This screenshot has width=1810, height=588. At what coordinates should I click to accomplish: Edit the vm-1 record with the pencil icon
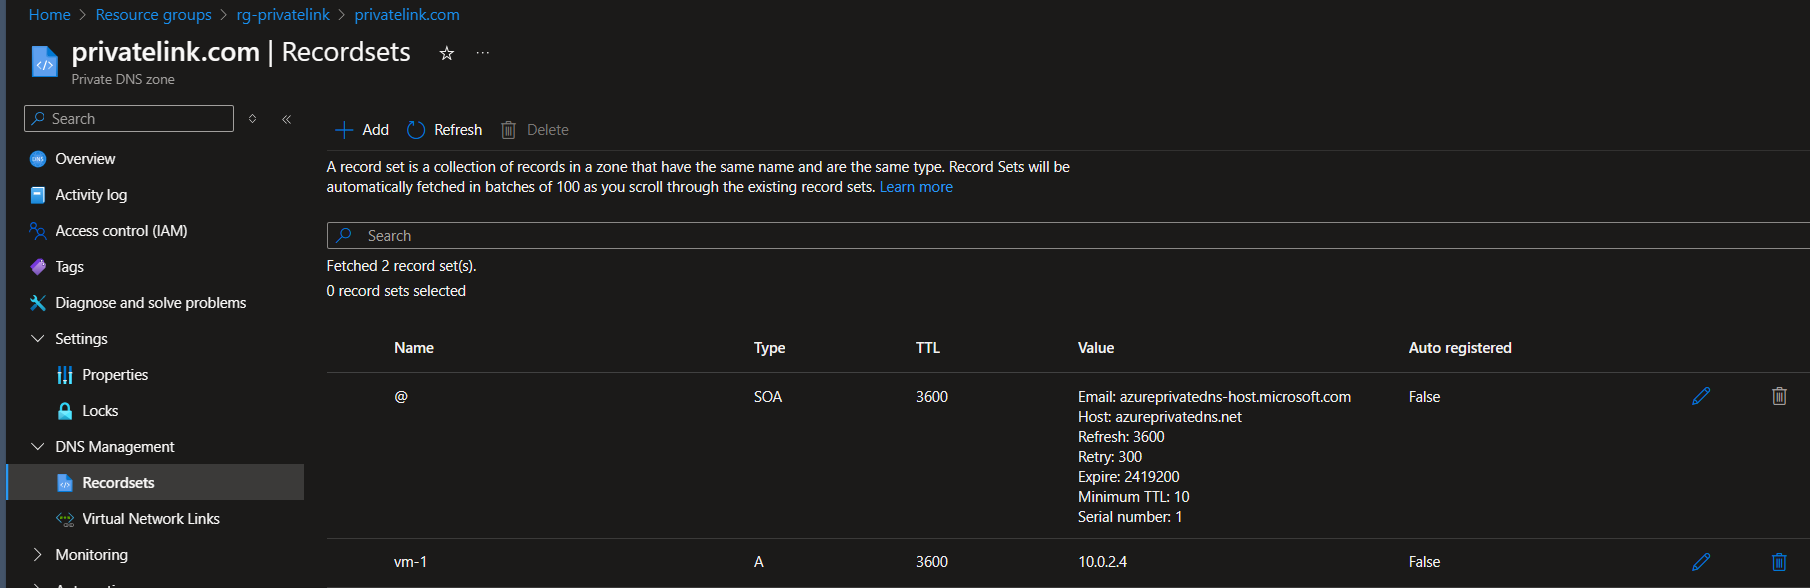[1701, 562]
